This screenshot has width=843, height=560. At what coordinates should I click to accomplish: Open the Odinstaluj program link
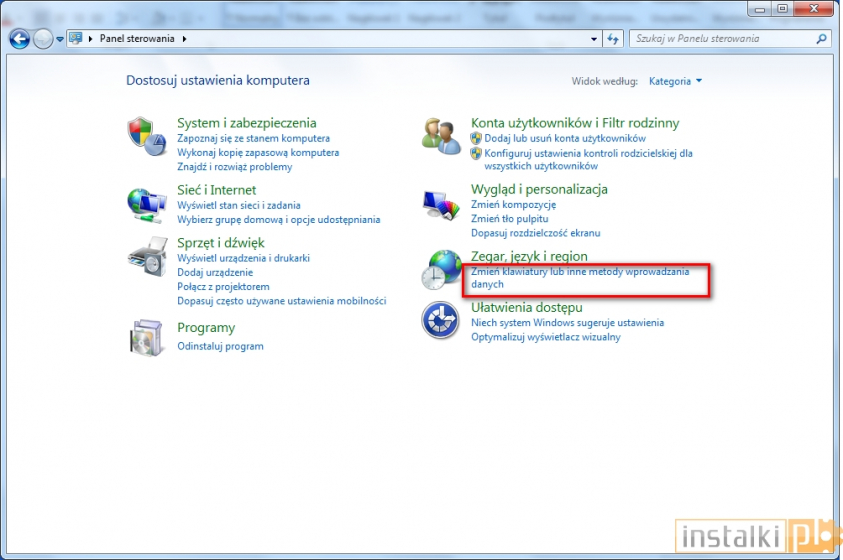220,346
